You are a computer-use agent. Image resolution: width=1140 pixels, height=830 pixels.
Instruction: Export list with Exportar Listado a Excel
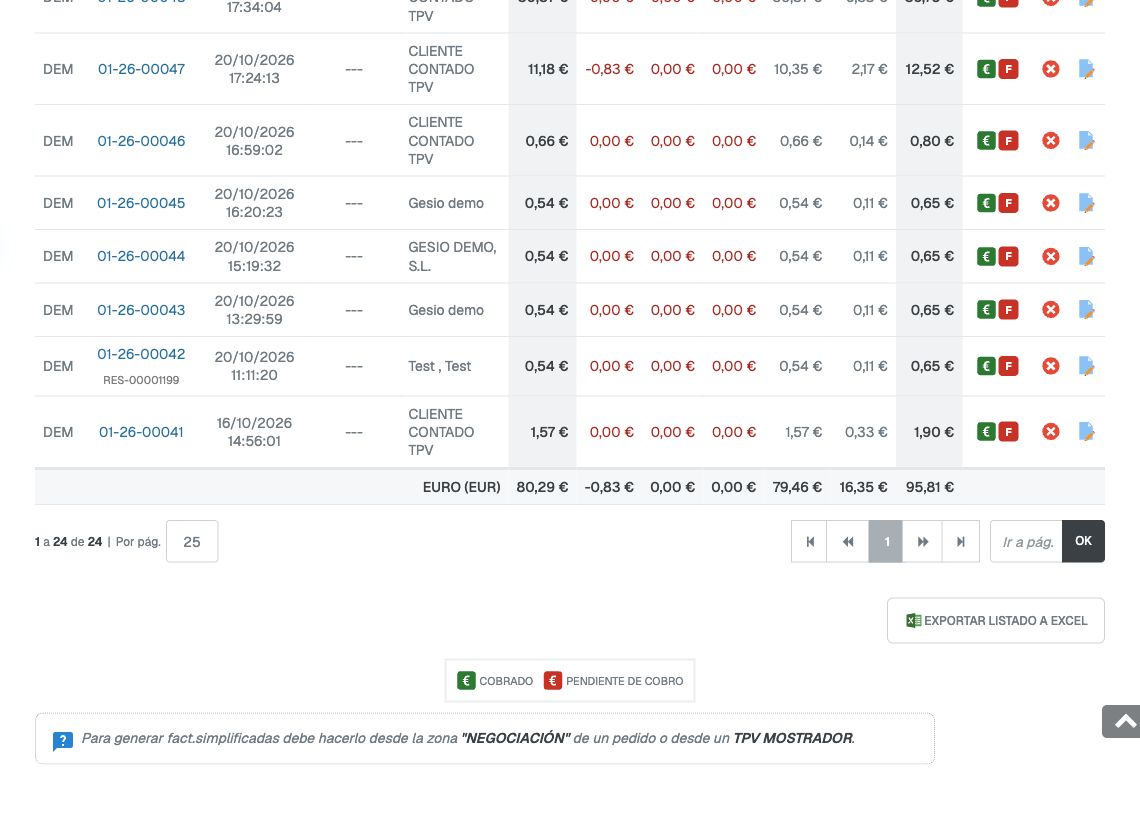(x=996, y=621)
